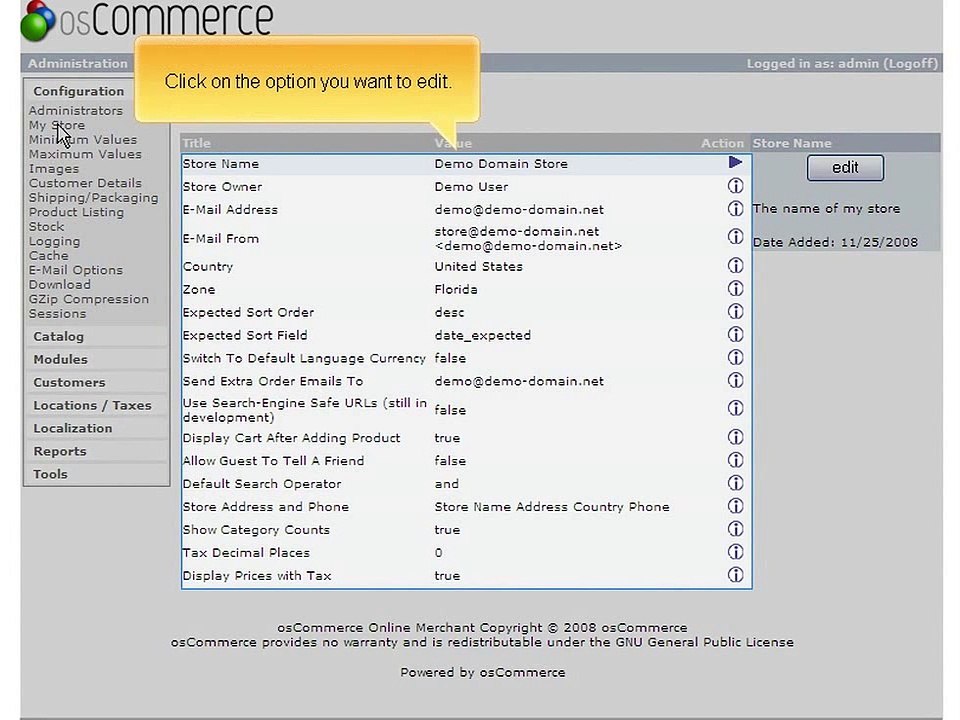Click the edit button for Store Name
960x720 pixels.
[845, 168]
